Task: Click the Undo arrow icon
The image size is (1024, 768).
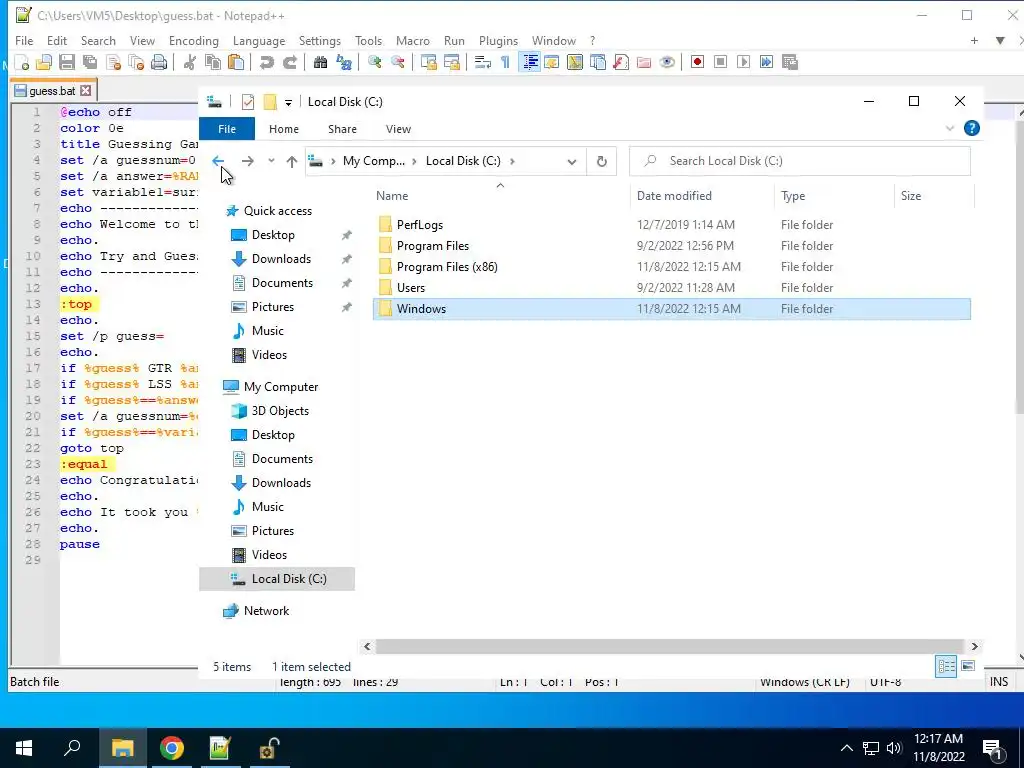Action: point(266,62)
